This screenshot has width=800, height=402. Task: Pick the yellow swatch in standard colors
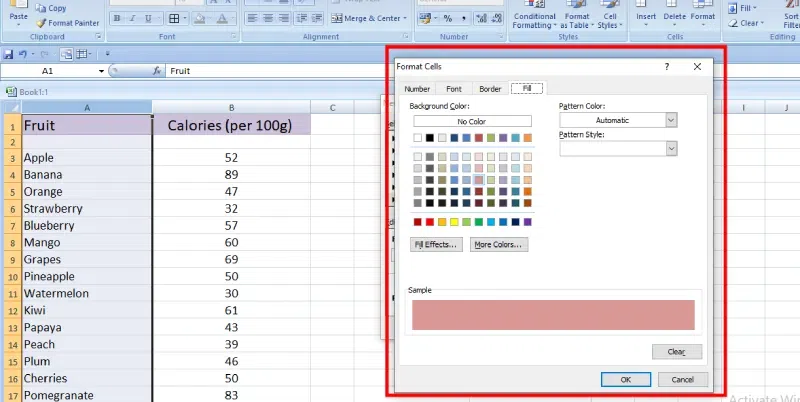(454, 222)
